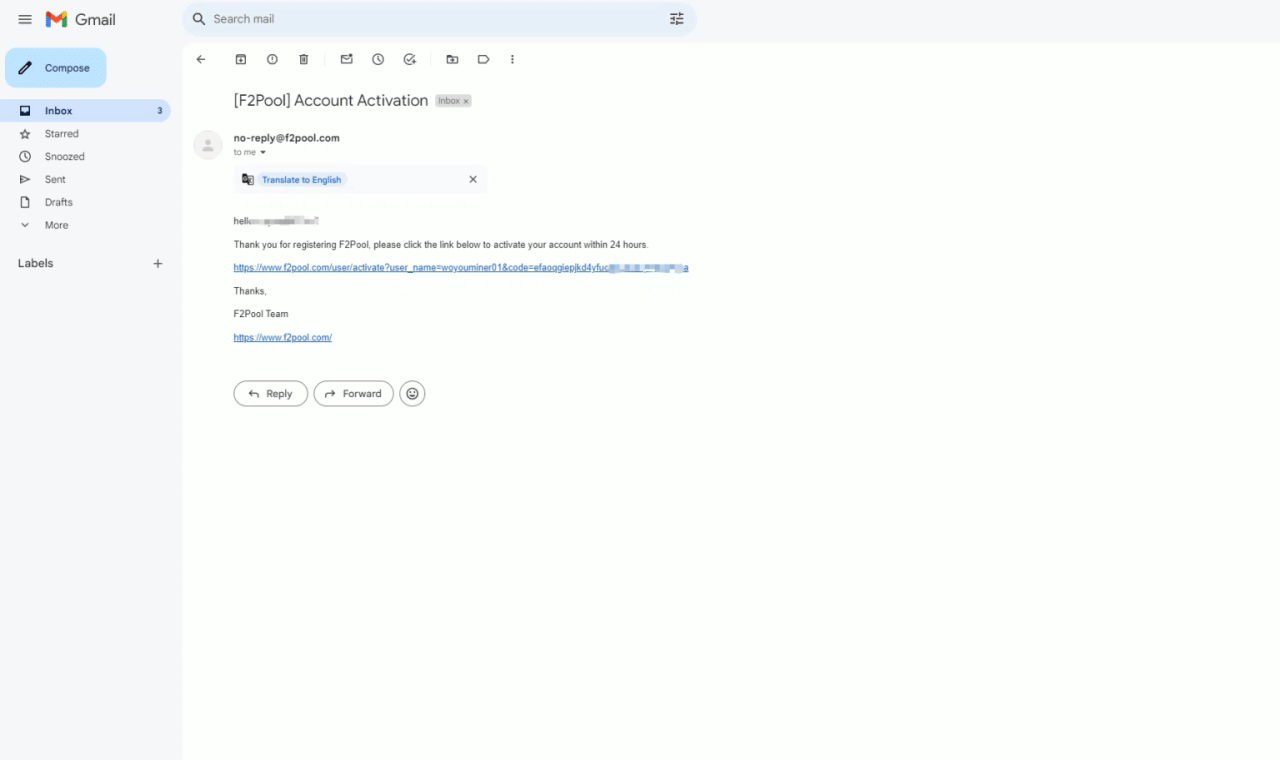This screenshot has height=760, width=1280.
Task: Dismiss the Translate to English bar
Action: click(473, 180)
